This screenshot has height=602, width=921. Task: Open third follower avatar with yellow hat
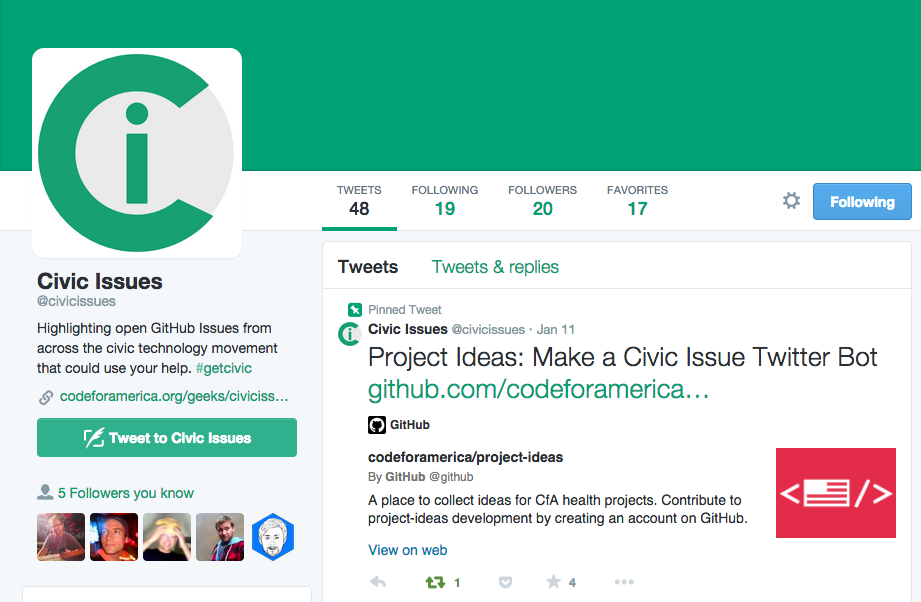point(167,537)
